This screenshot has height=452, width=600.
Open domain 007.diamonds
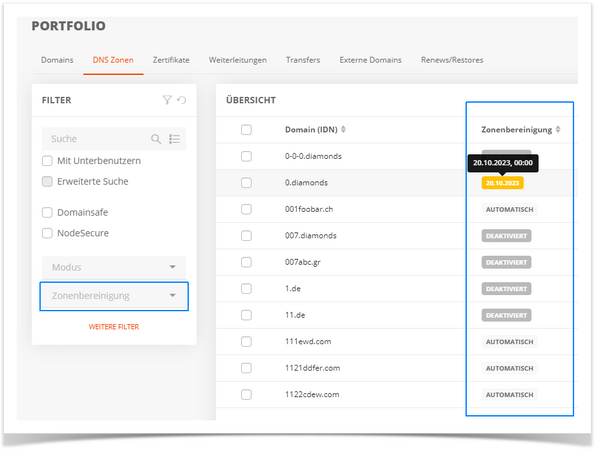click(x=310, y=236)
